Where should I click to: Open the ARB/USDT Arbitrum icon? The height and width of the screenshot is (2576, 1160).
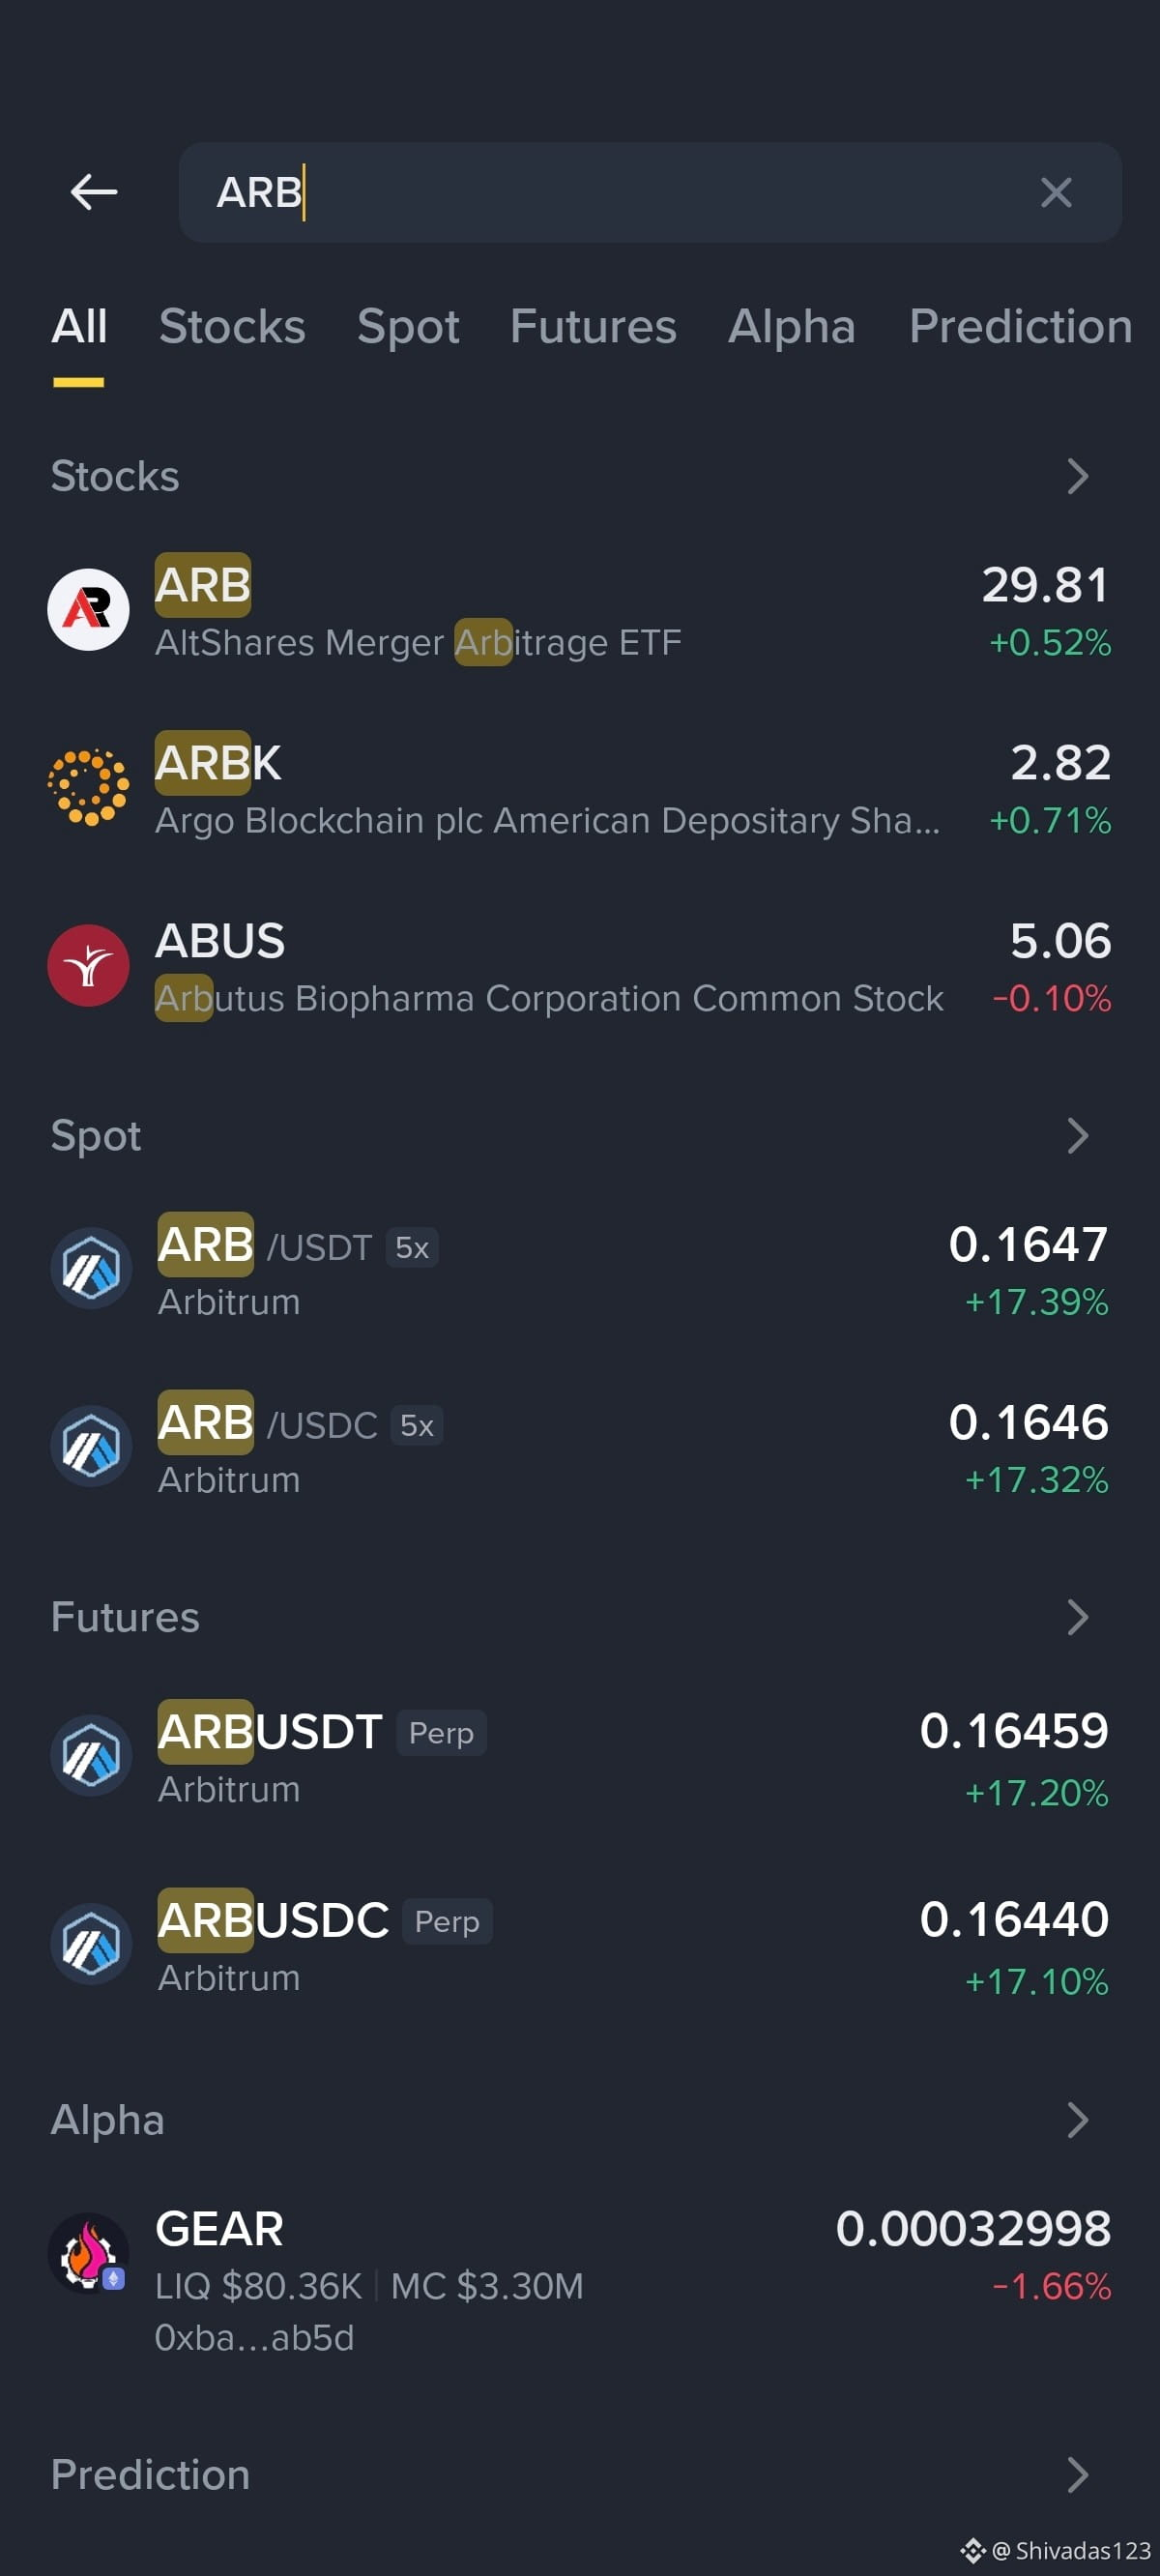click(91, 1269)
